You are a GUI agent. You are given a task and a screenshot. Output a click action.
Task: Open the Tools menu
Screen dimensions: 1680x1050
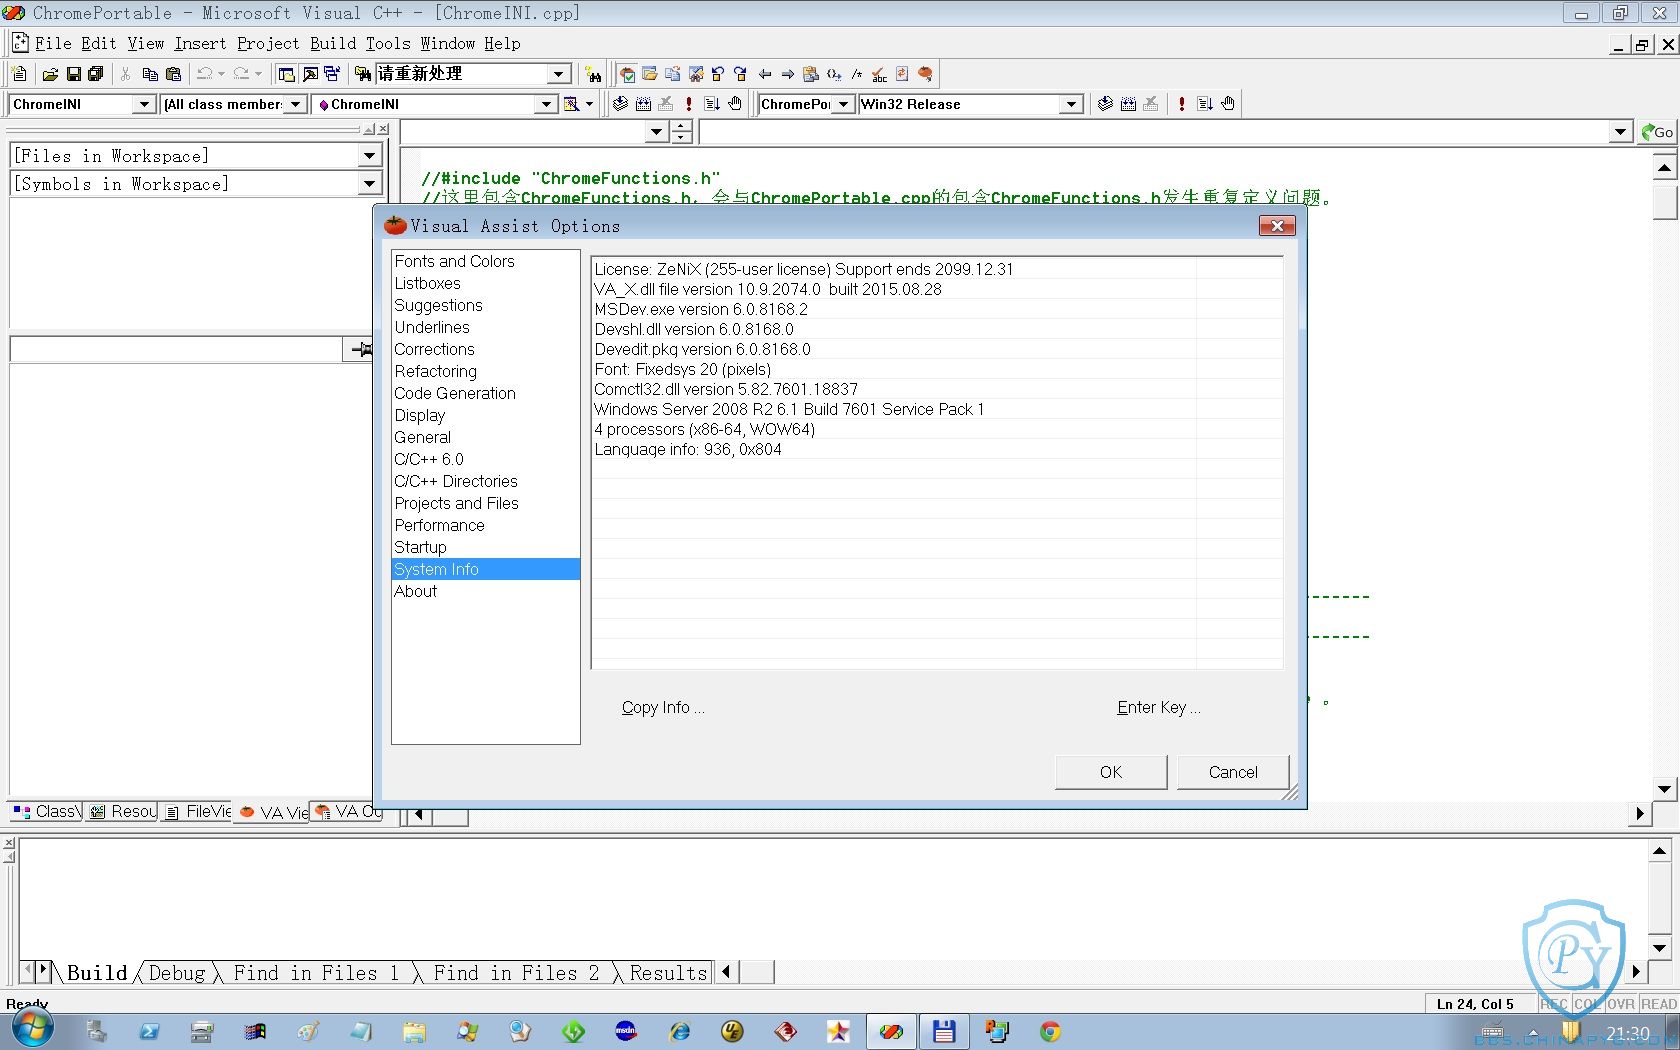[x=388, y=44]
